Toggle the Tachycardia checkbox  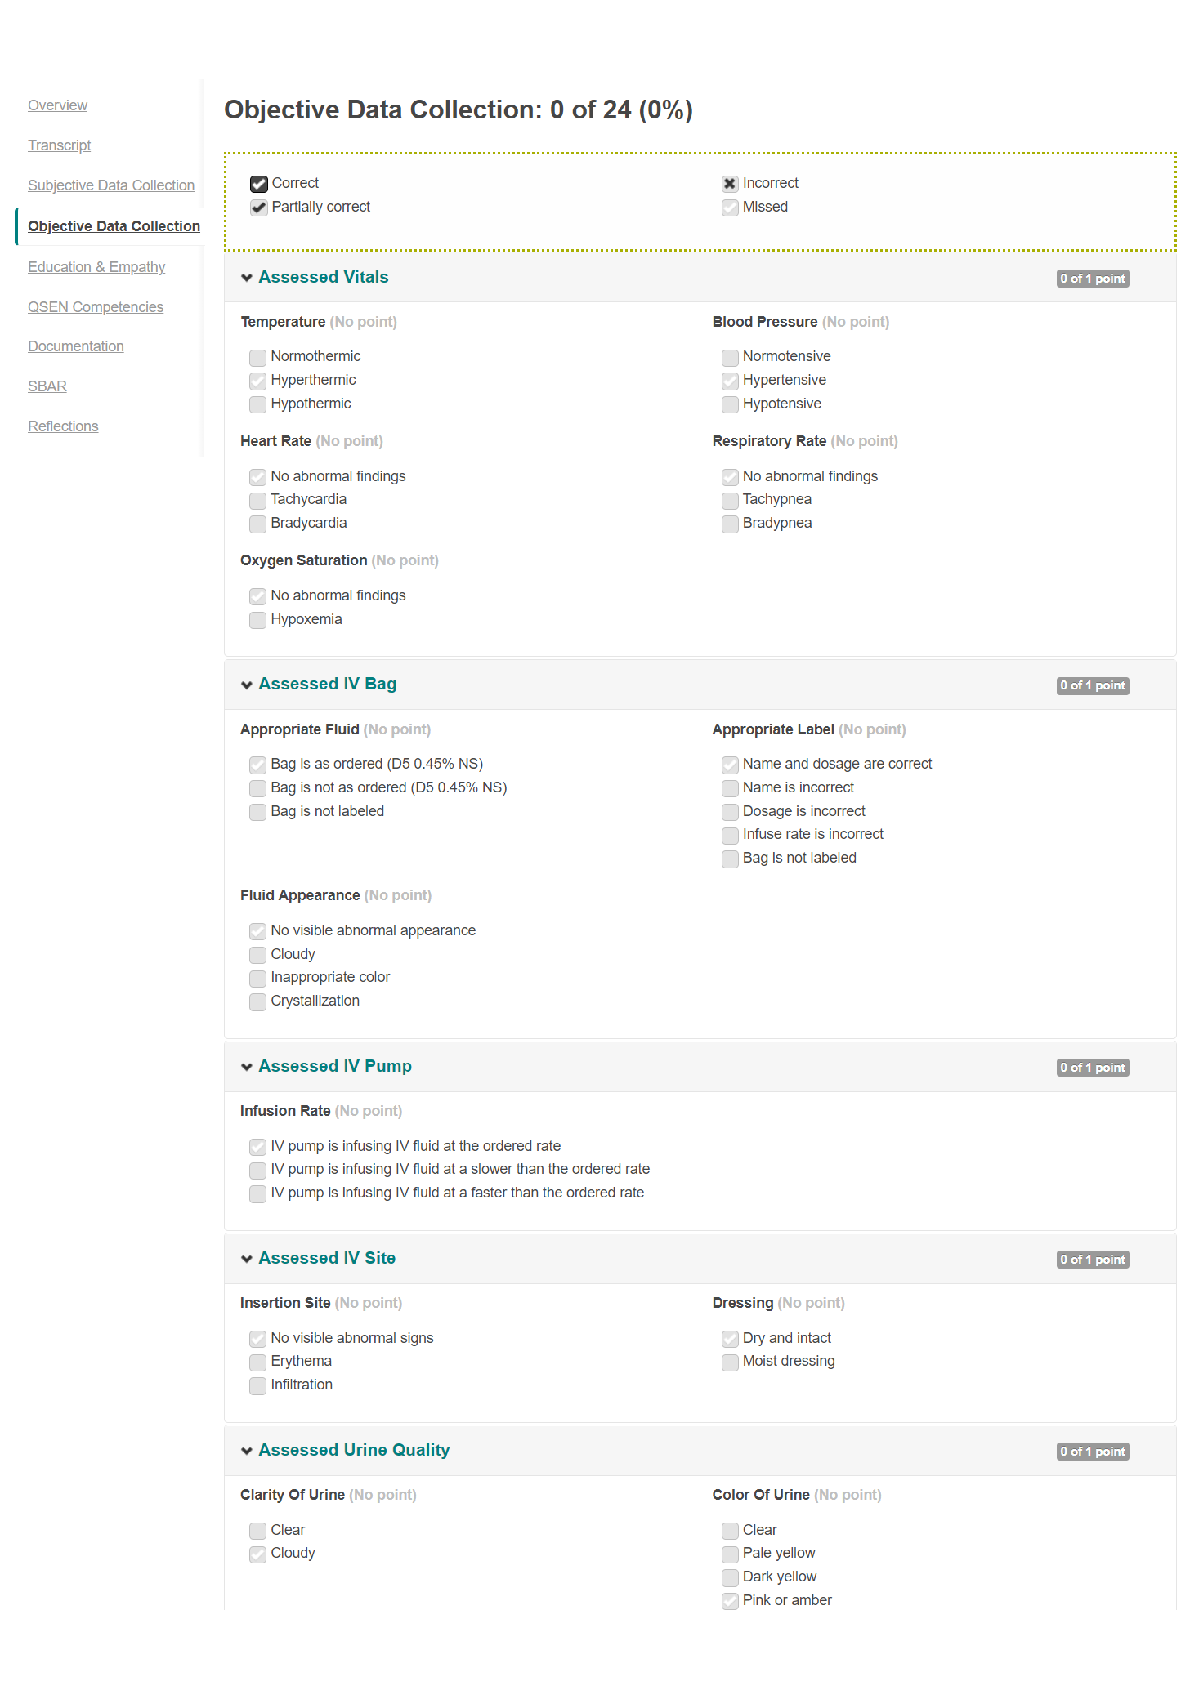pos(258,500)
